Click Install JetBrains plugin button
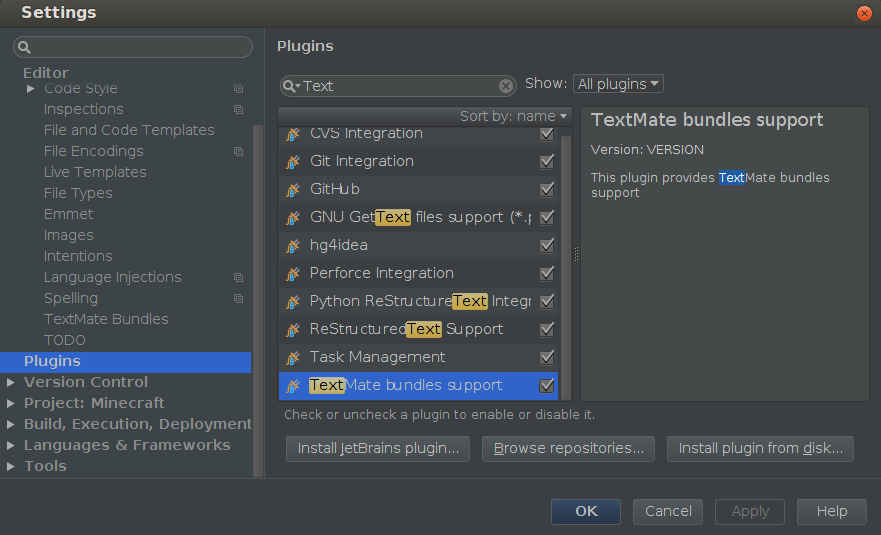 point(378,448)
